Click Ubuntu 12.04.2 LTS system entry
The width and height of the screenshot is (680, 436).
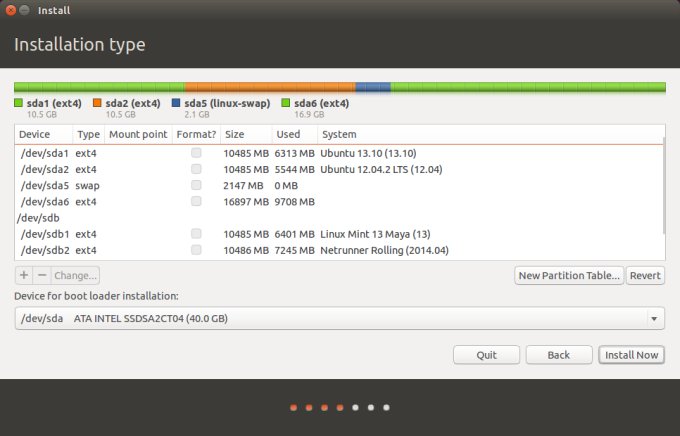pyautogui.click(x=381, y=169)
